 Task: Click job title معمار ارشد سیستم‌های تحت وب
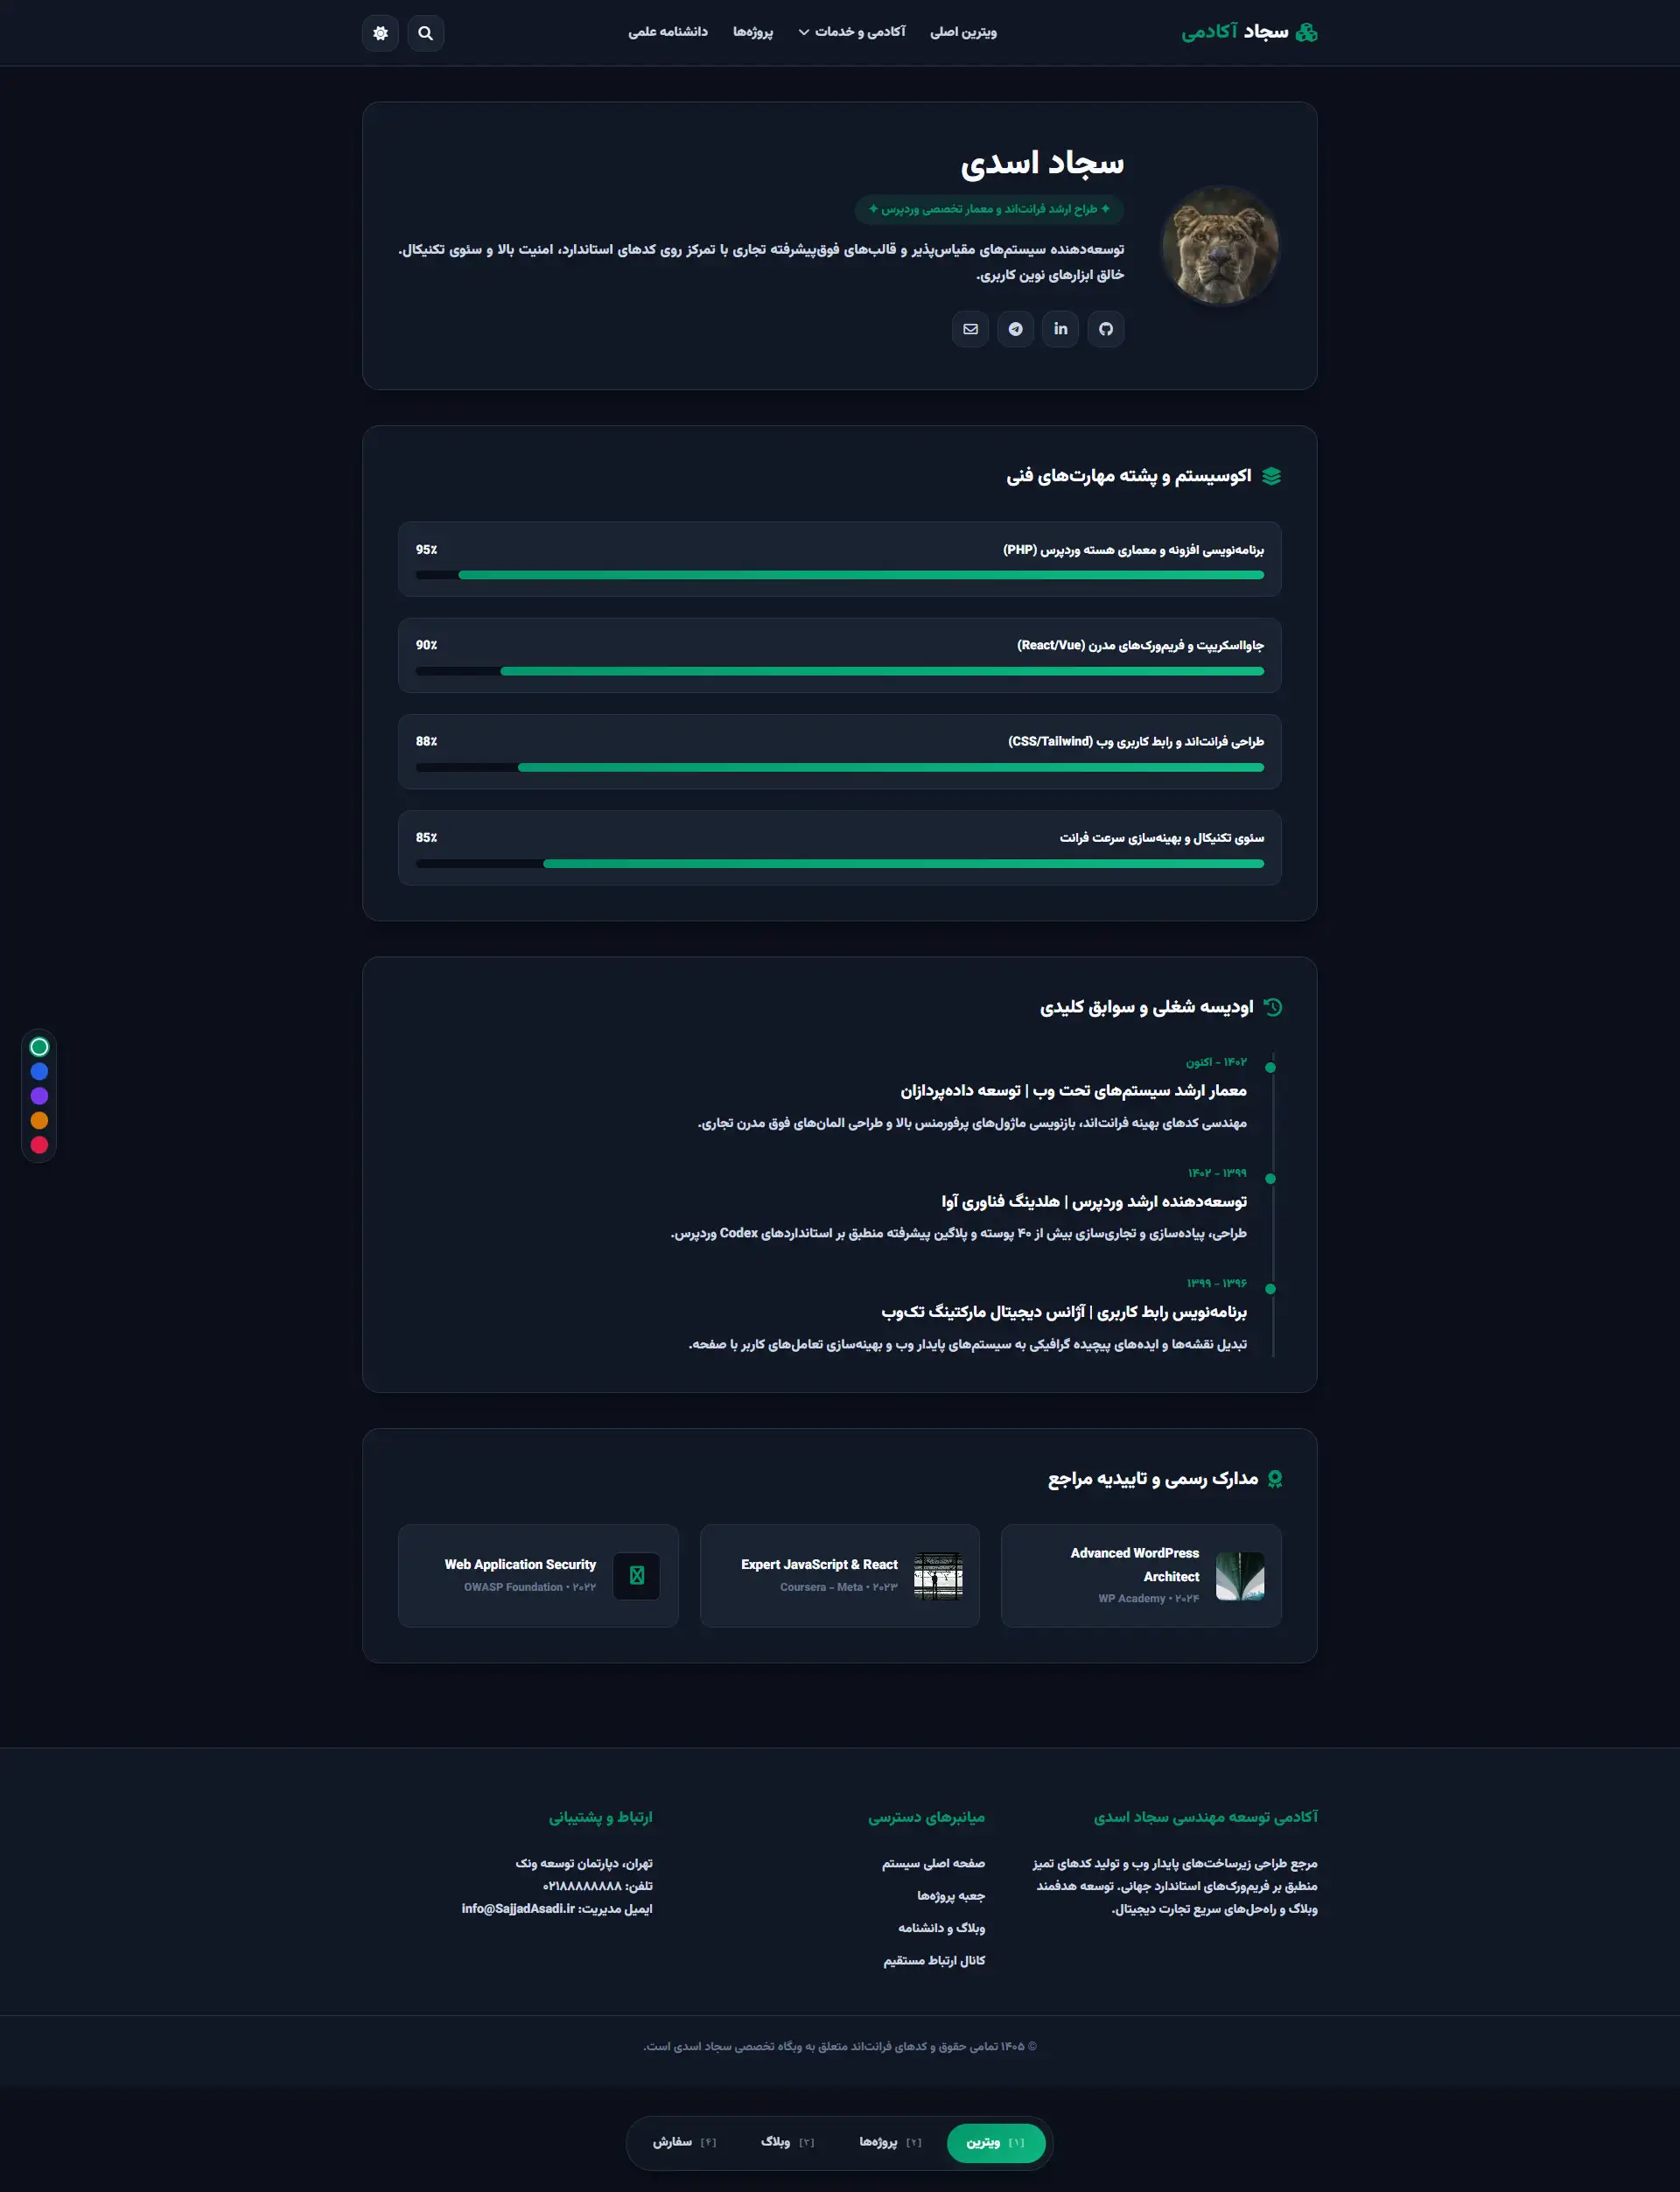[x=1139, y=1090]
